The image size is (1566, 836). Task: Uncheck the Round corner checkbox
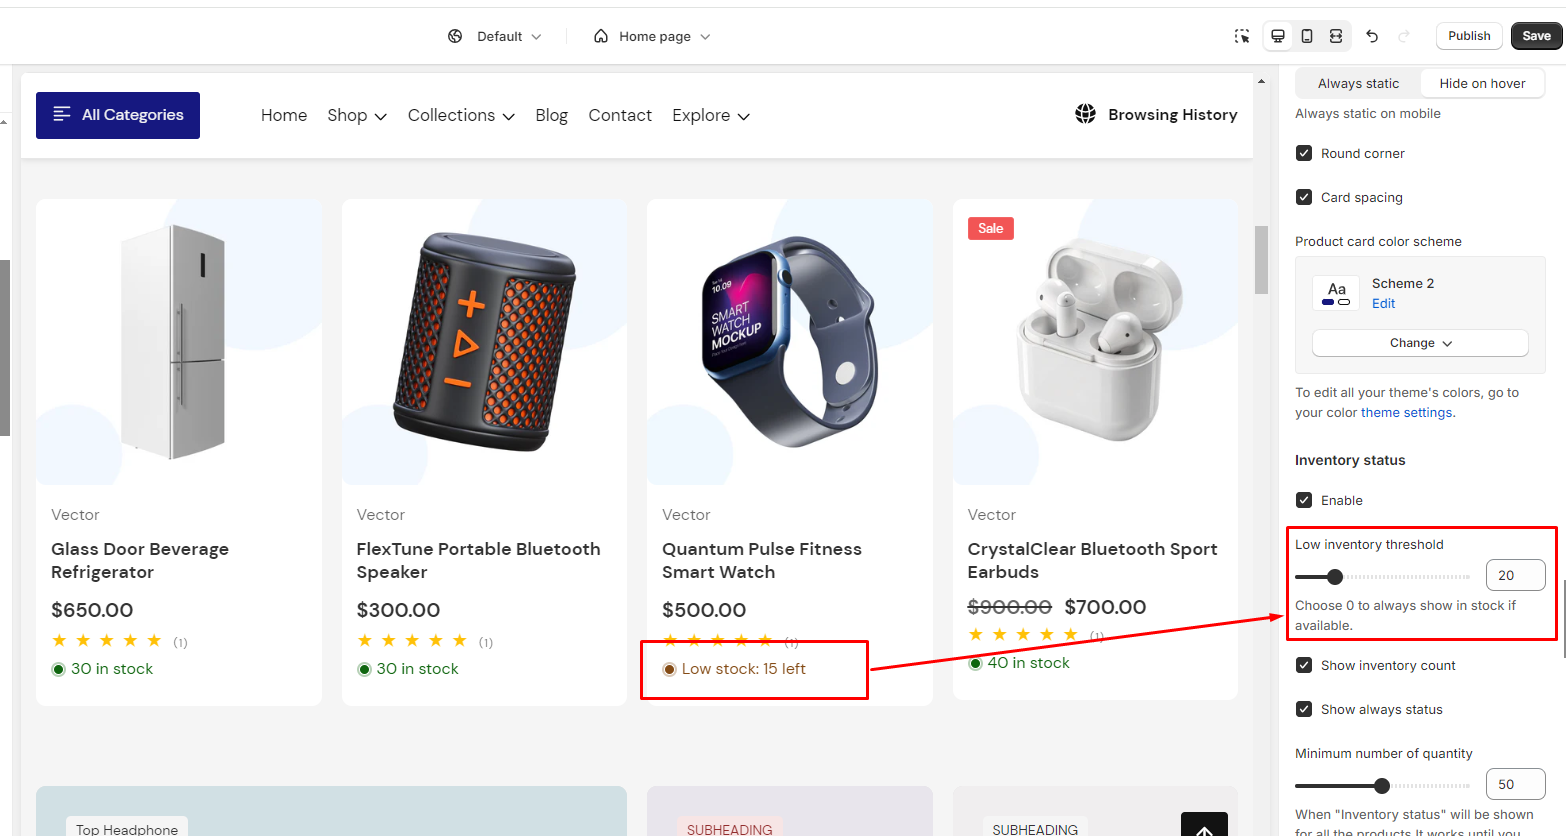point(1304,153)
